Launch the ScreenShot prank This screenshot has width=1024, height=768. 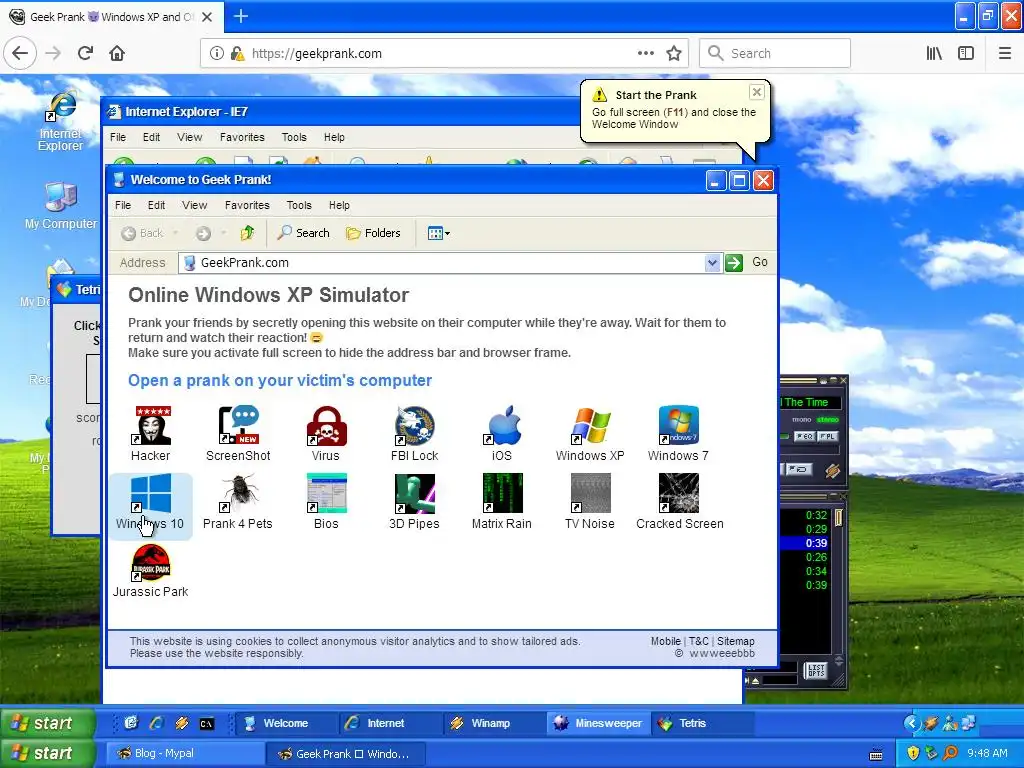click(x=238, y=434)
